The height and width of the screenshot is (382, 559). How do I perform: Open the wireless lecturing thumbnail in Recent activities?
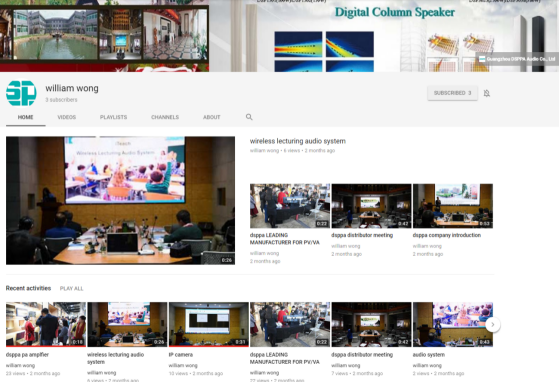(x=127, y=325)
